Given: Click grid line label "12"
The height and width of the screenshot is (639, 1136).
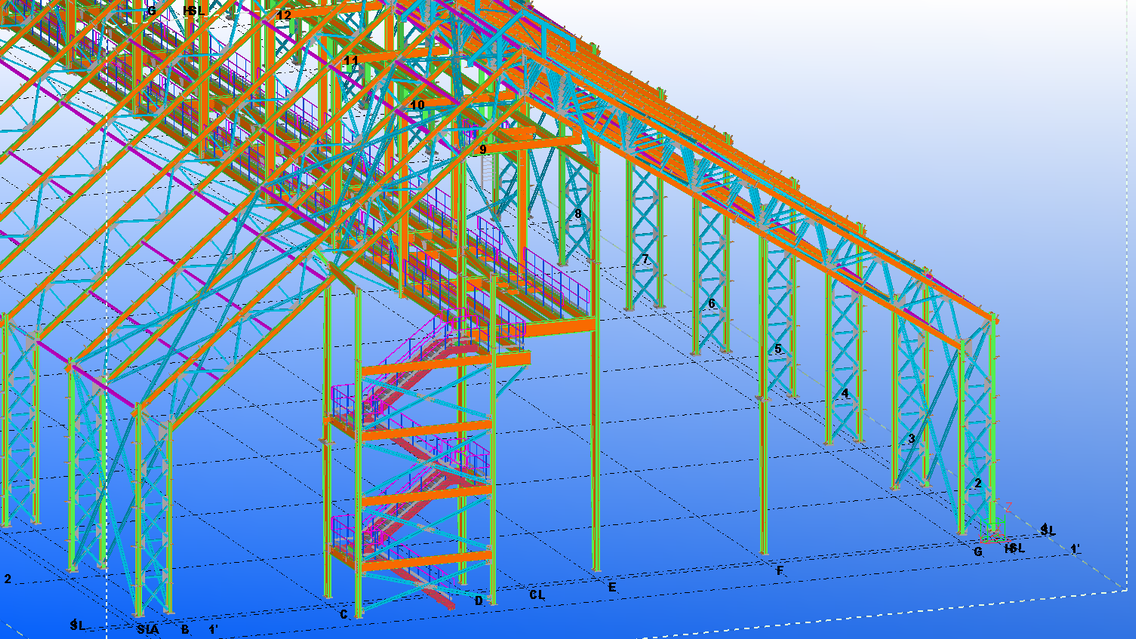Looking at the screenshot, I should click(x=284, y=14).
